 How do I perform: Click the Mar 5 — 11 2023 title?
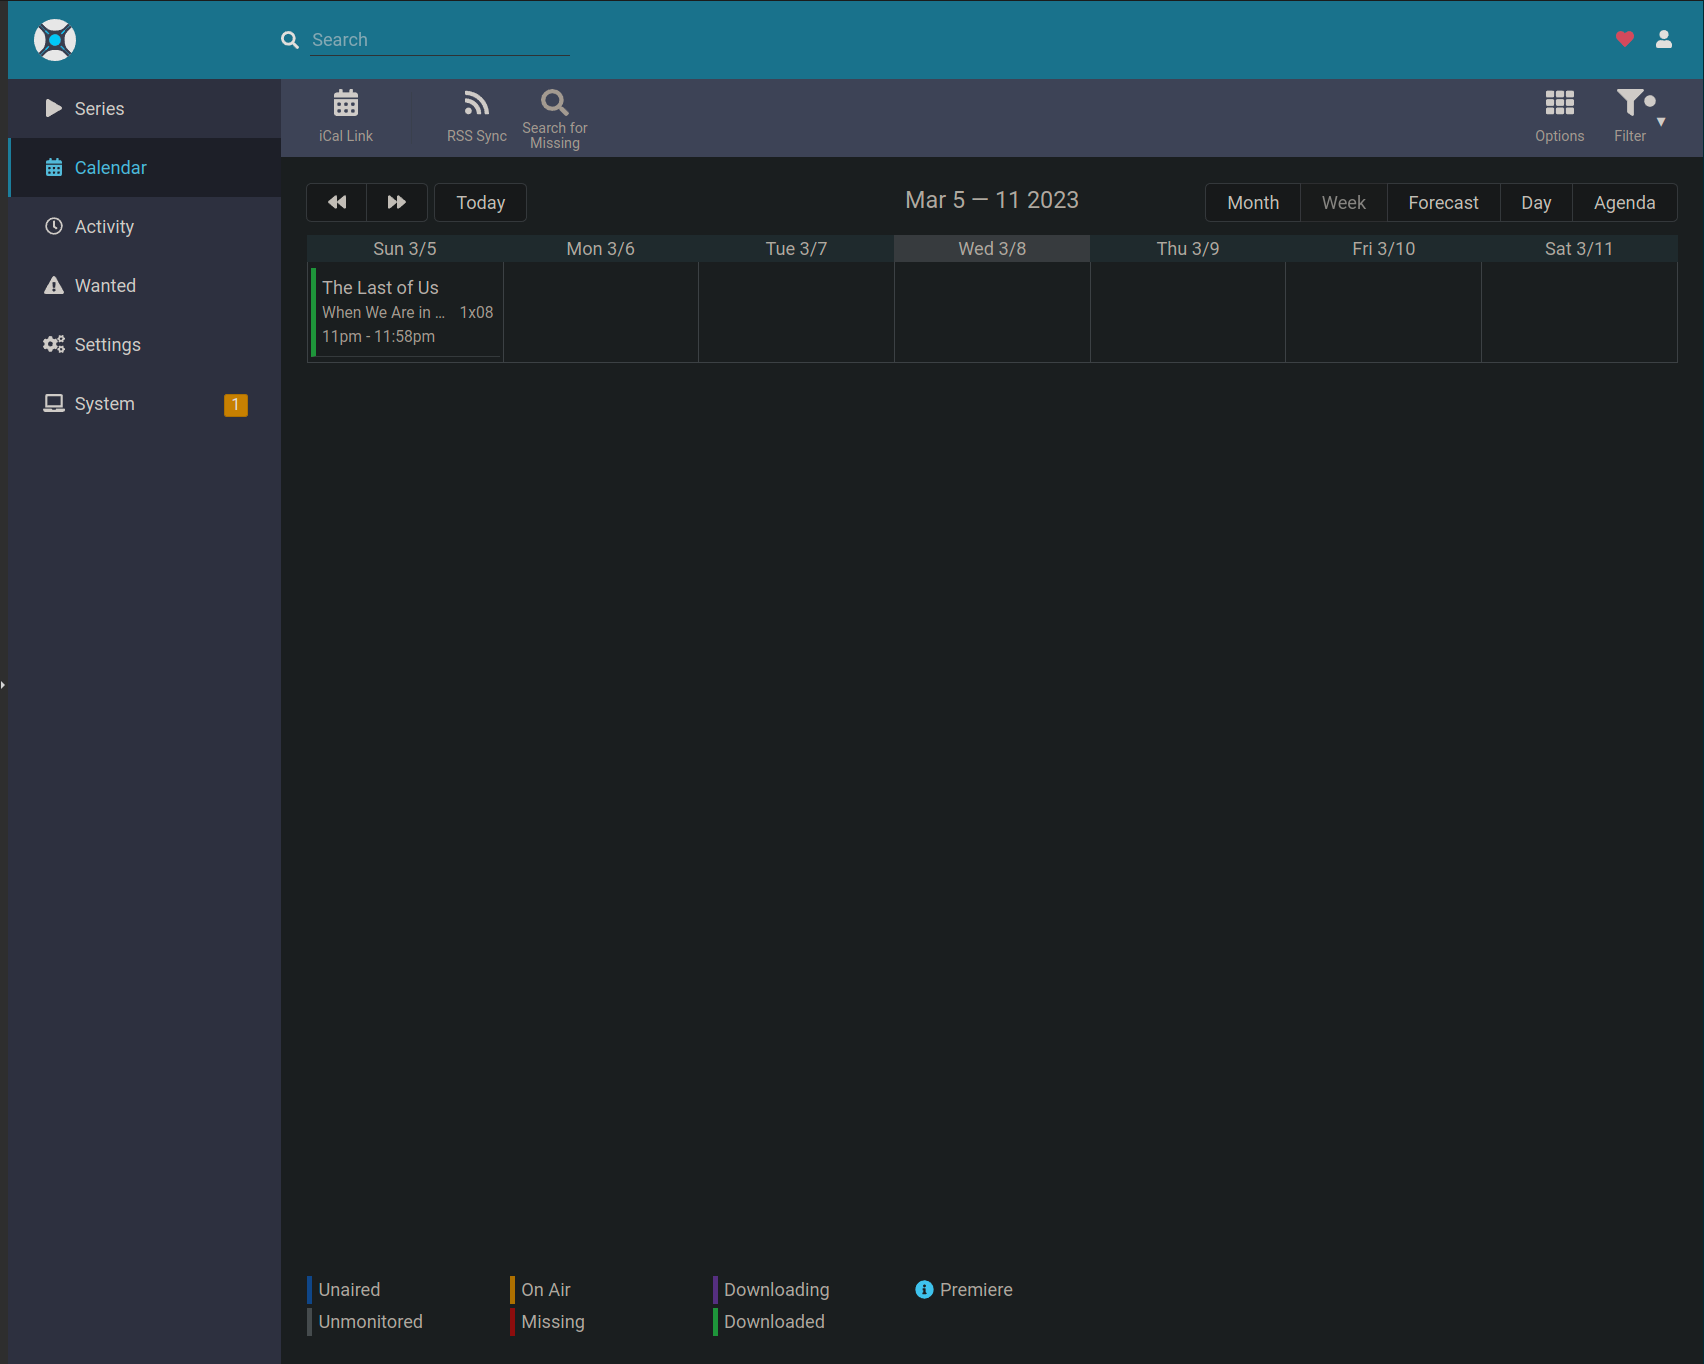pos(992,200)
